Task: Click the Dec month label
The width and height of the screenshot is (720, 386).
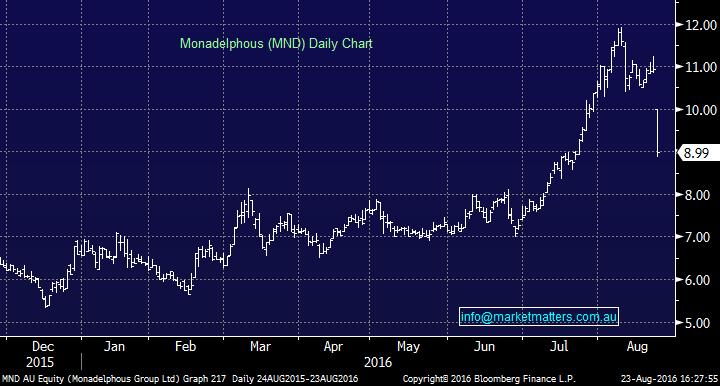Action: point(43,347)
